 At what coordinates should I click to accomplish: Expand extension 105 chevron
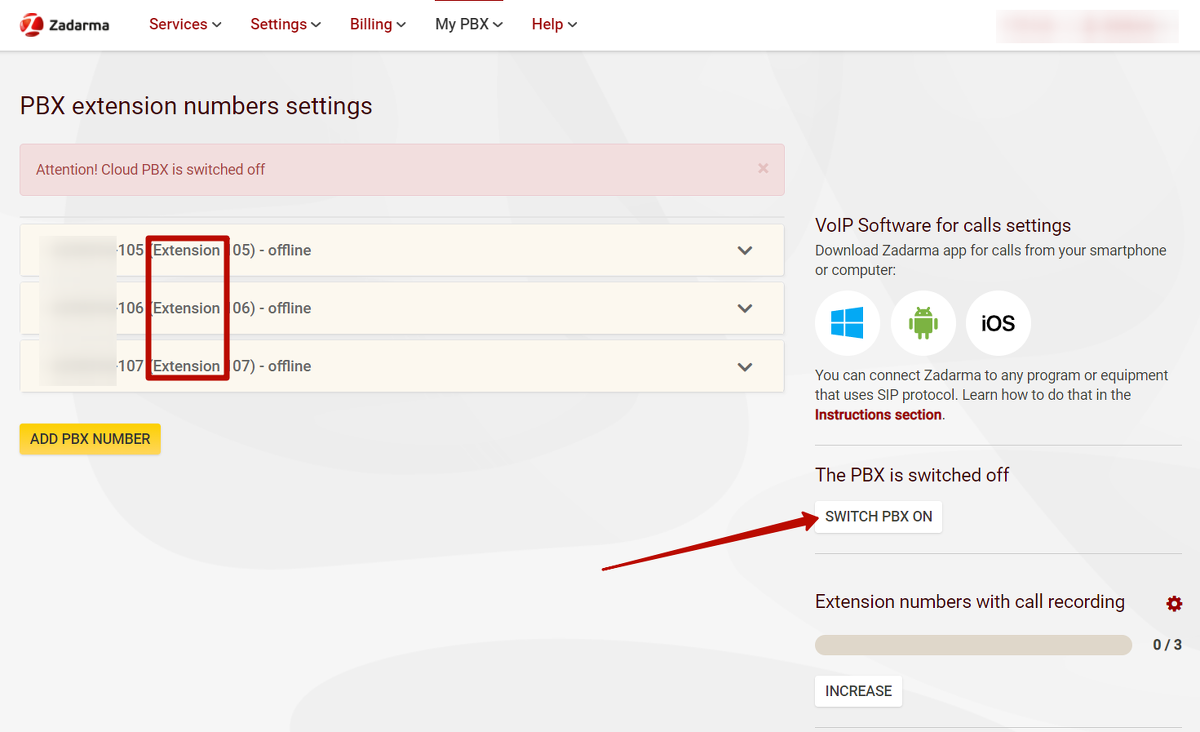click(744, 251)
